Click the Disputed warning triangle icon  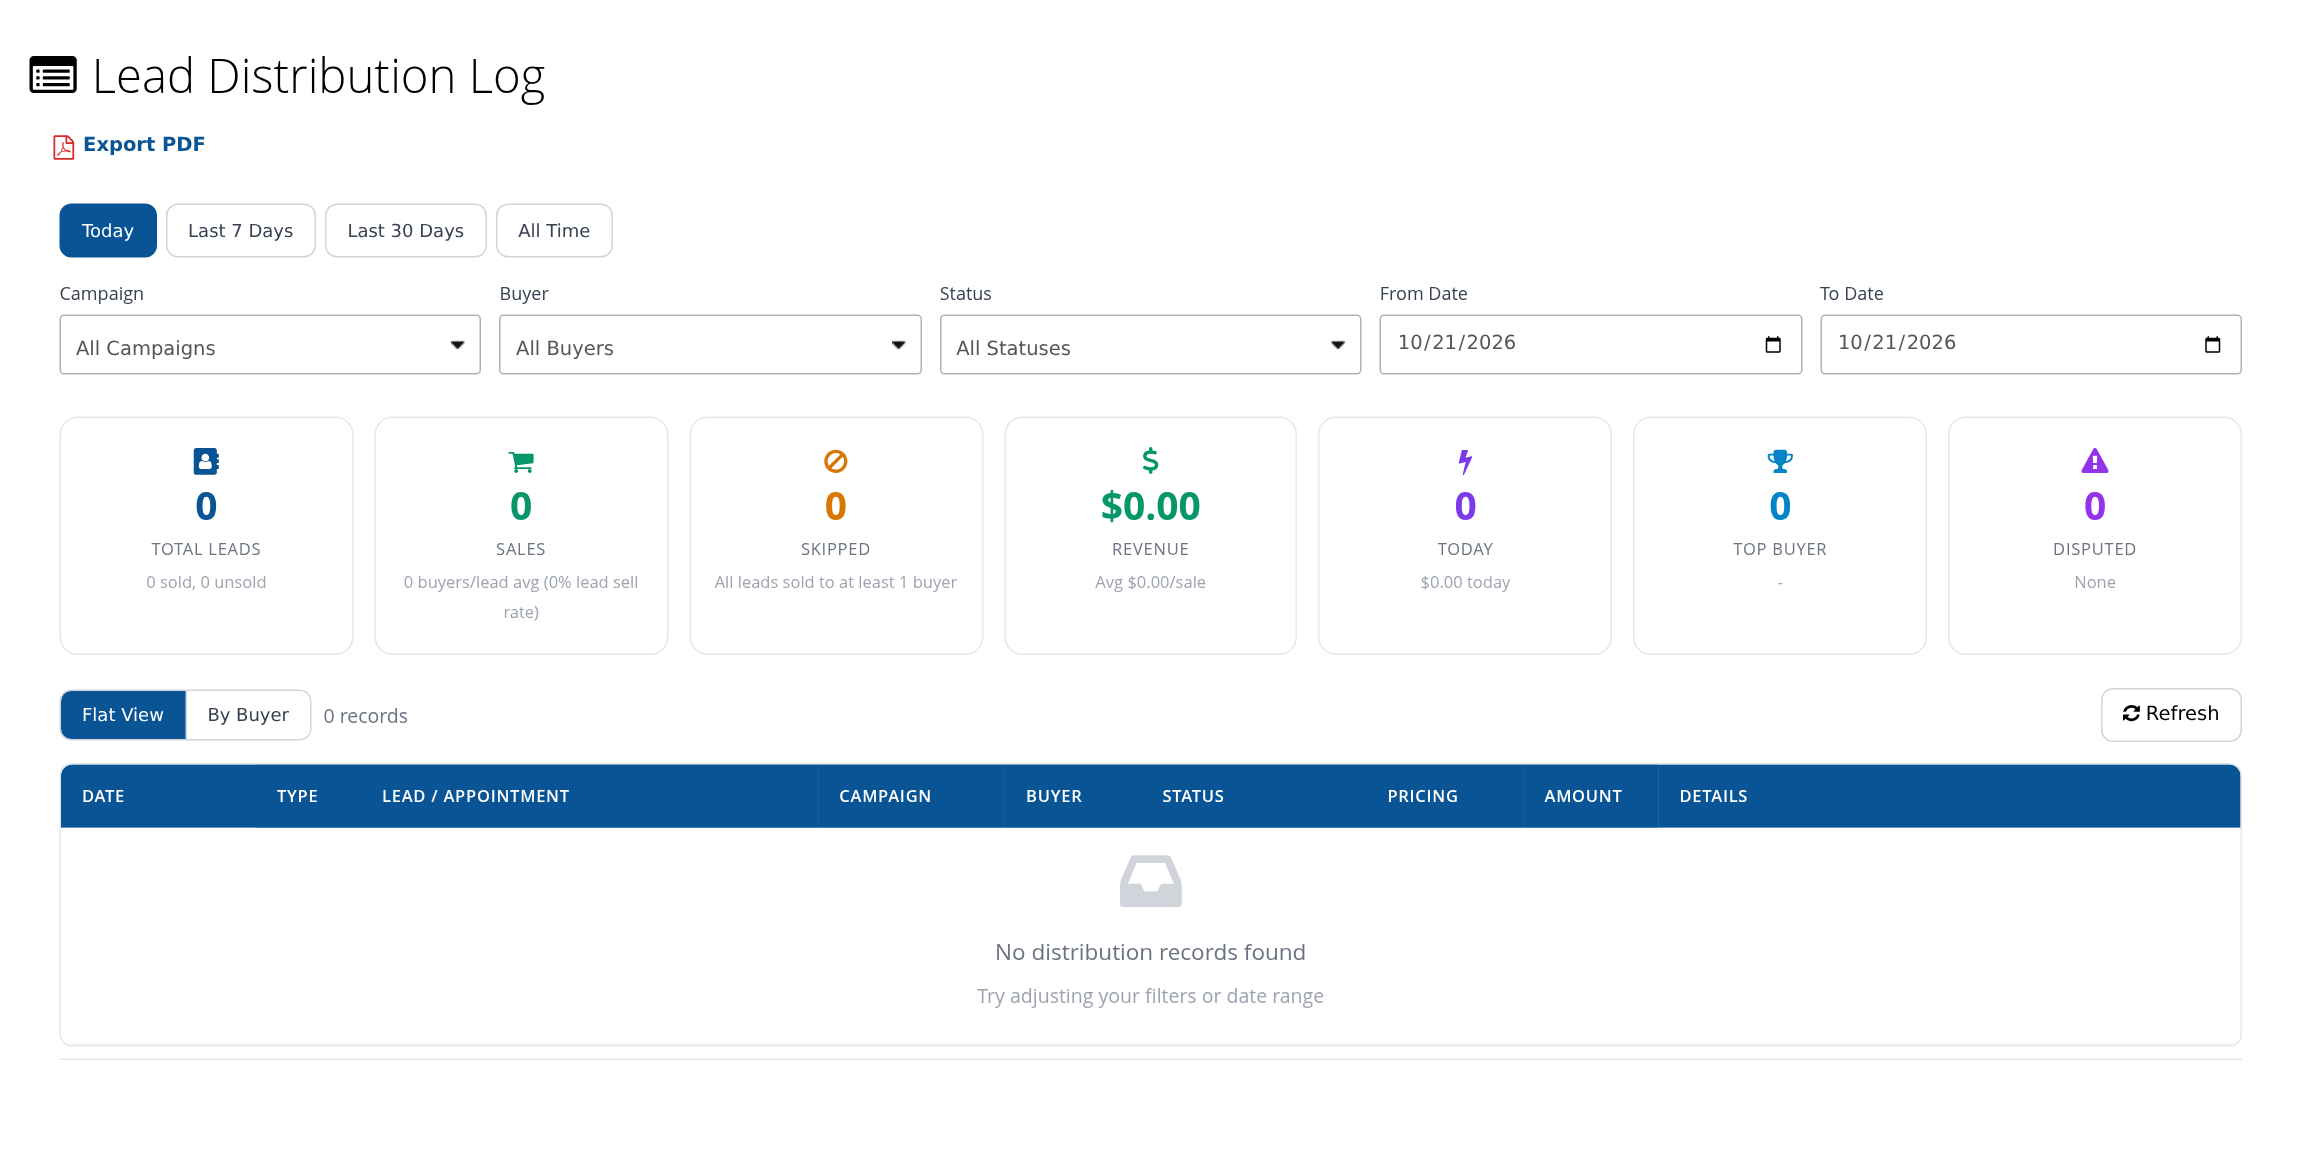coord(2095,461)
